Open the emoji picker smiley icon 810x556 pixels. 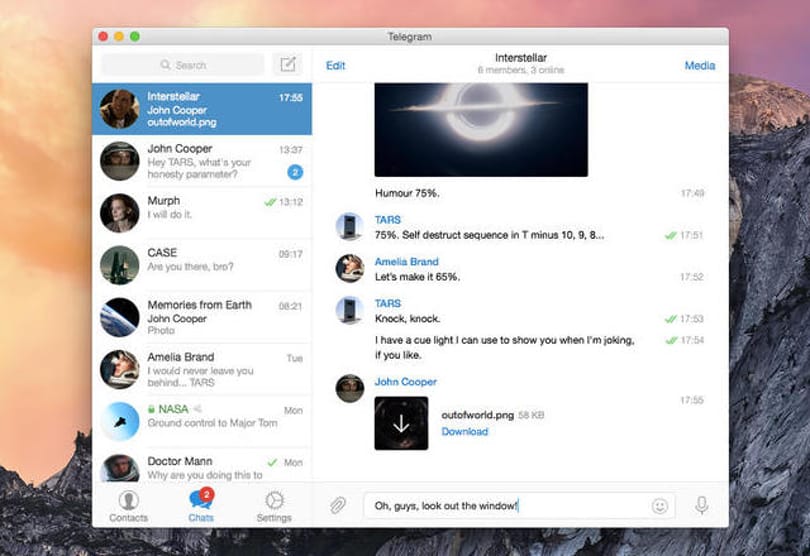[660, 506]
